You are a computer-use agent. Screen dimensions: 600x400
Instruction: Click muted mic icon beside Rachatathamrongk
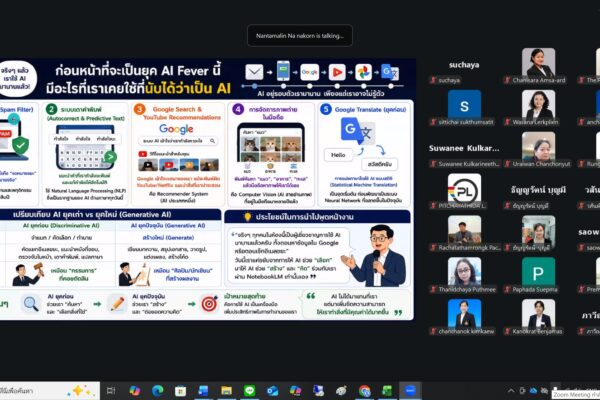433,248
